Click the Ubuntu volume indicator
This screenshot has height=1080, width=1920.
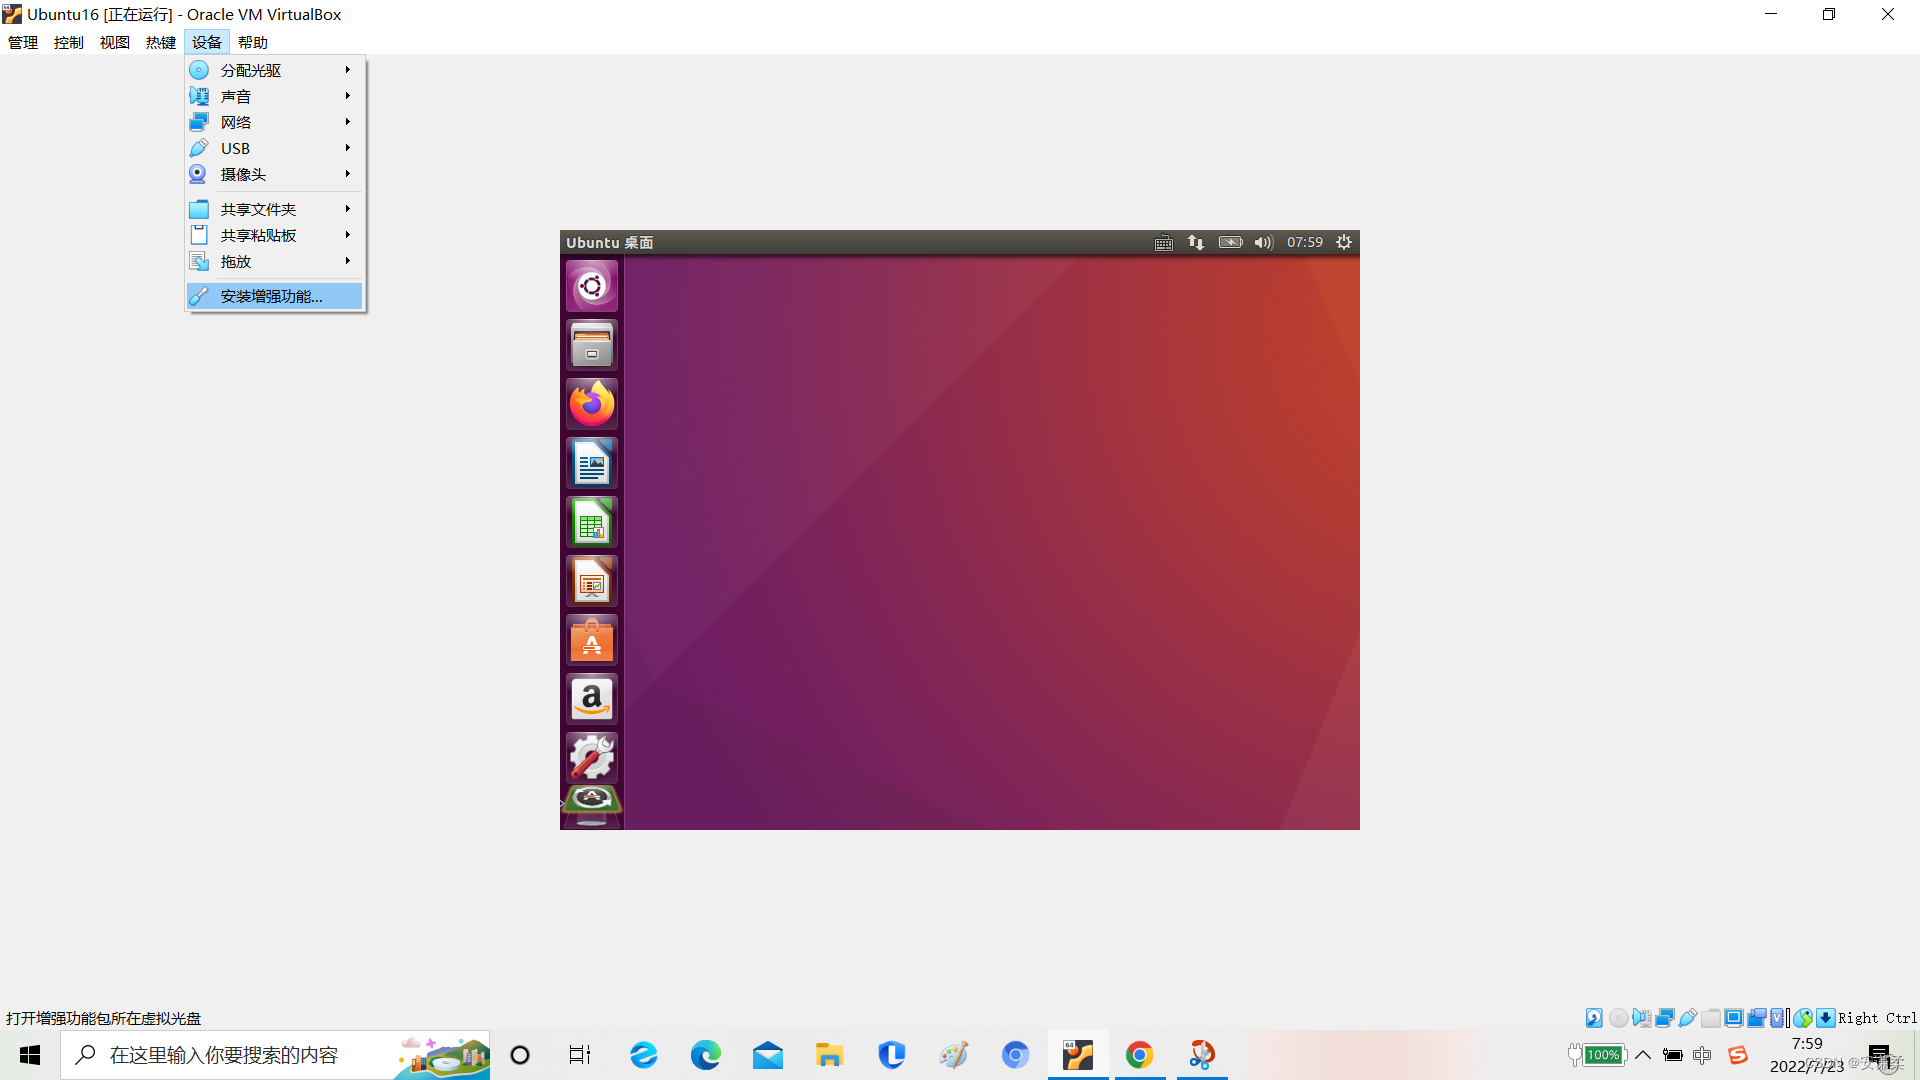click(1263, 242)
